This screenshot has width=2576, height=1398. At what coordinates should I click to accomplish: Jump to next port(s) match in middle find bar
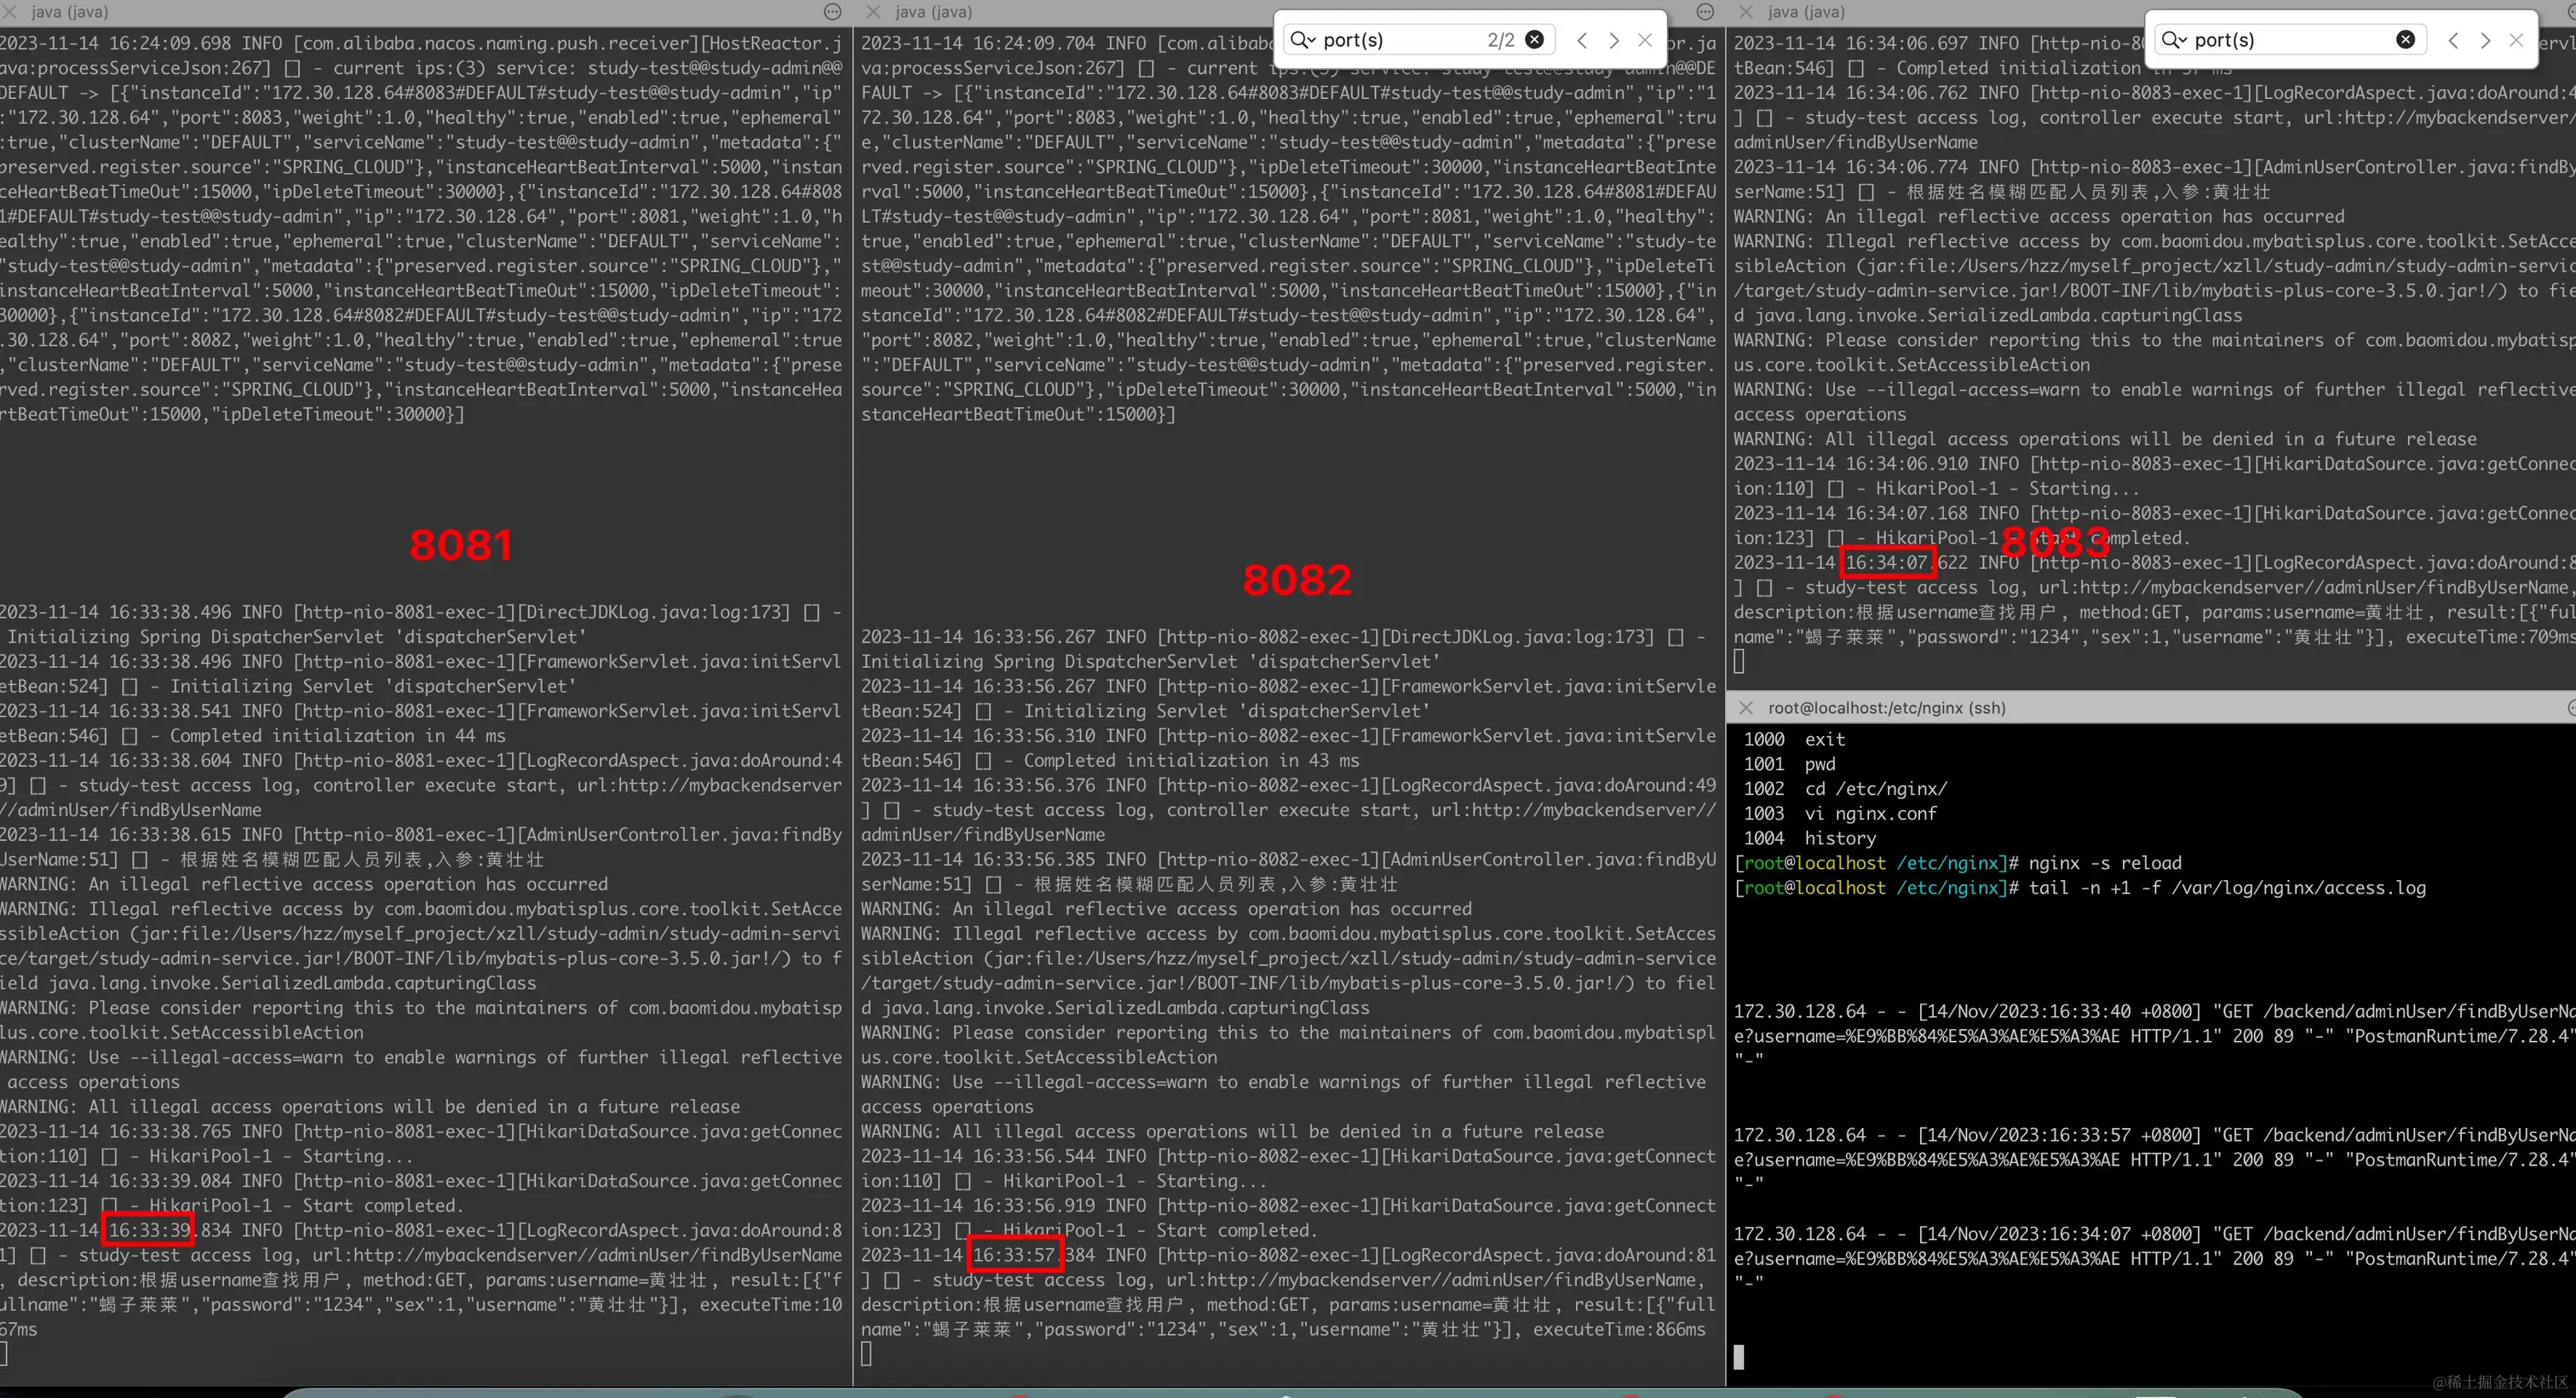pyautogui.click(x=1613, y=40)
